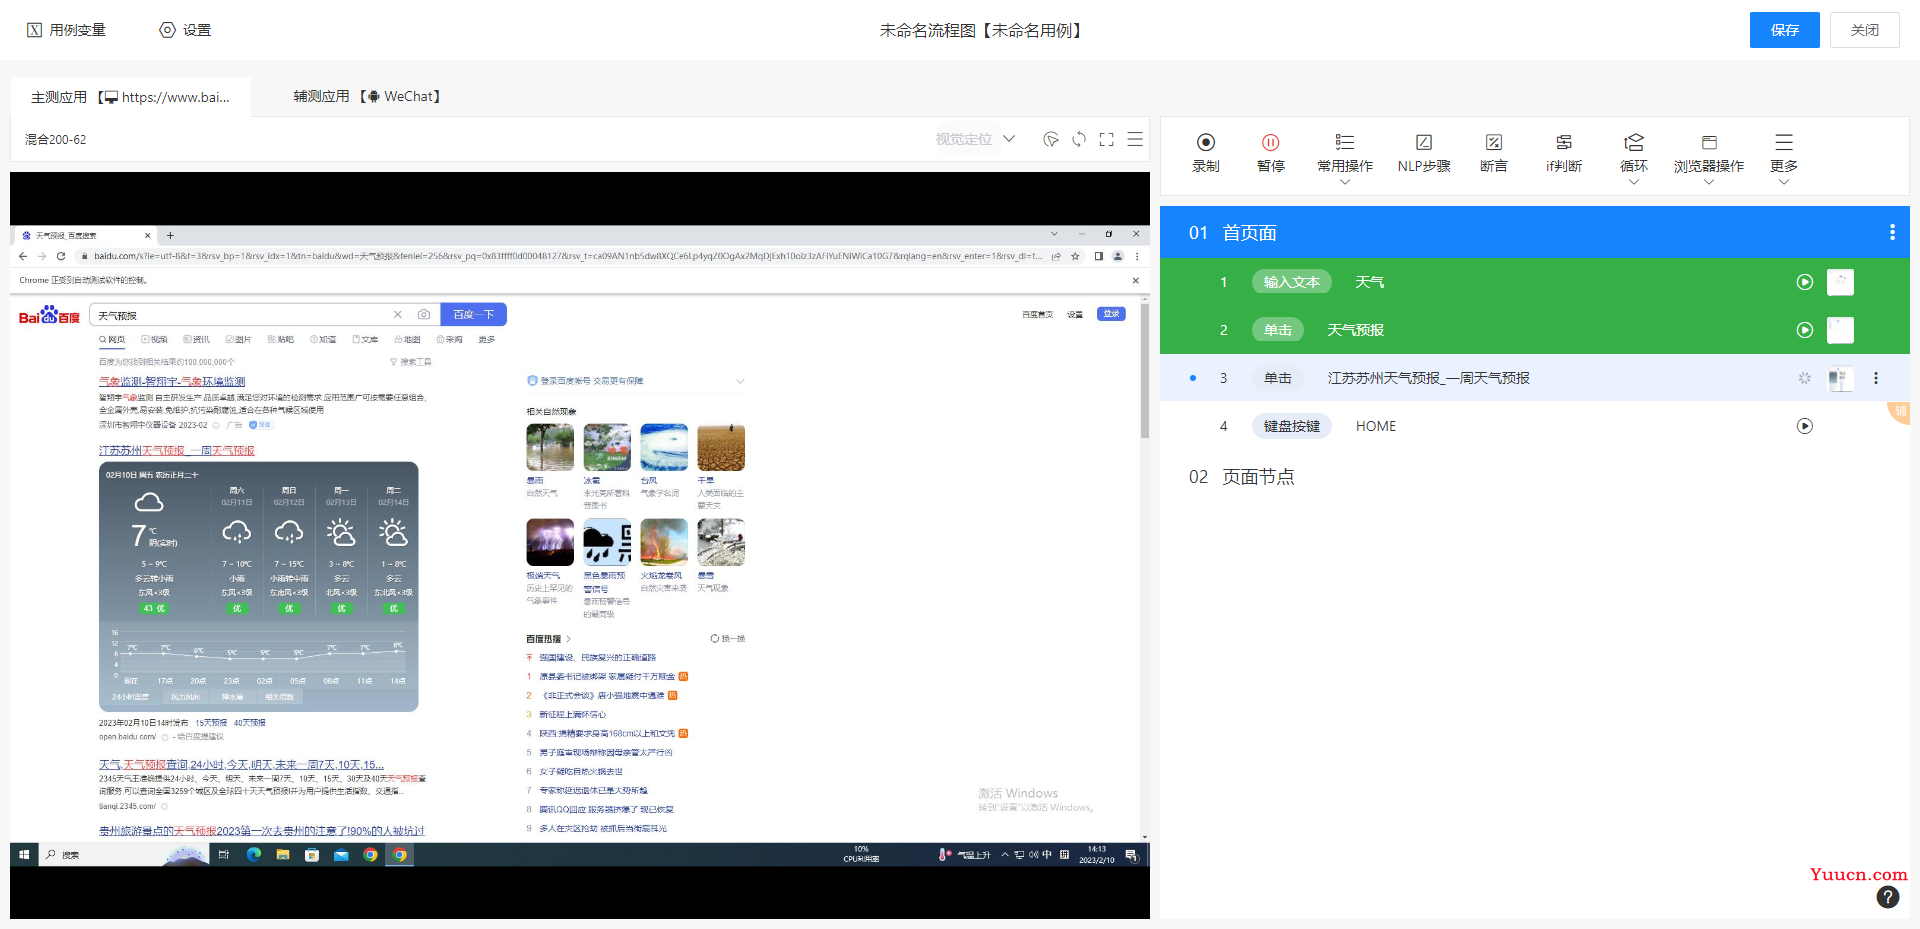Select the 01 首页面 header
The image size is (1920, 929).
tap(1534, 232)
